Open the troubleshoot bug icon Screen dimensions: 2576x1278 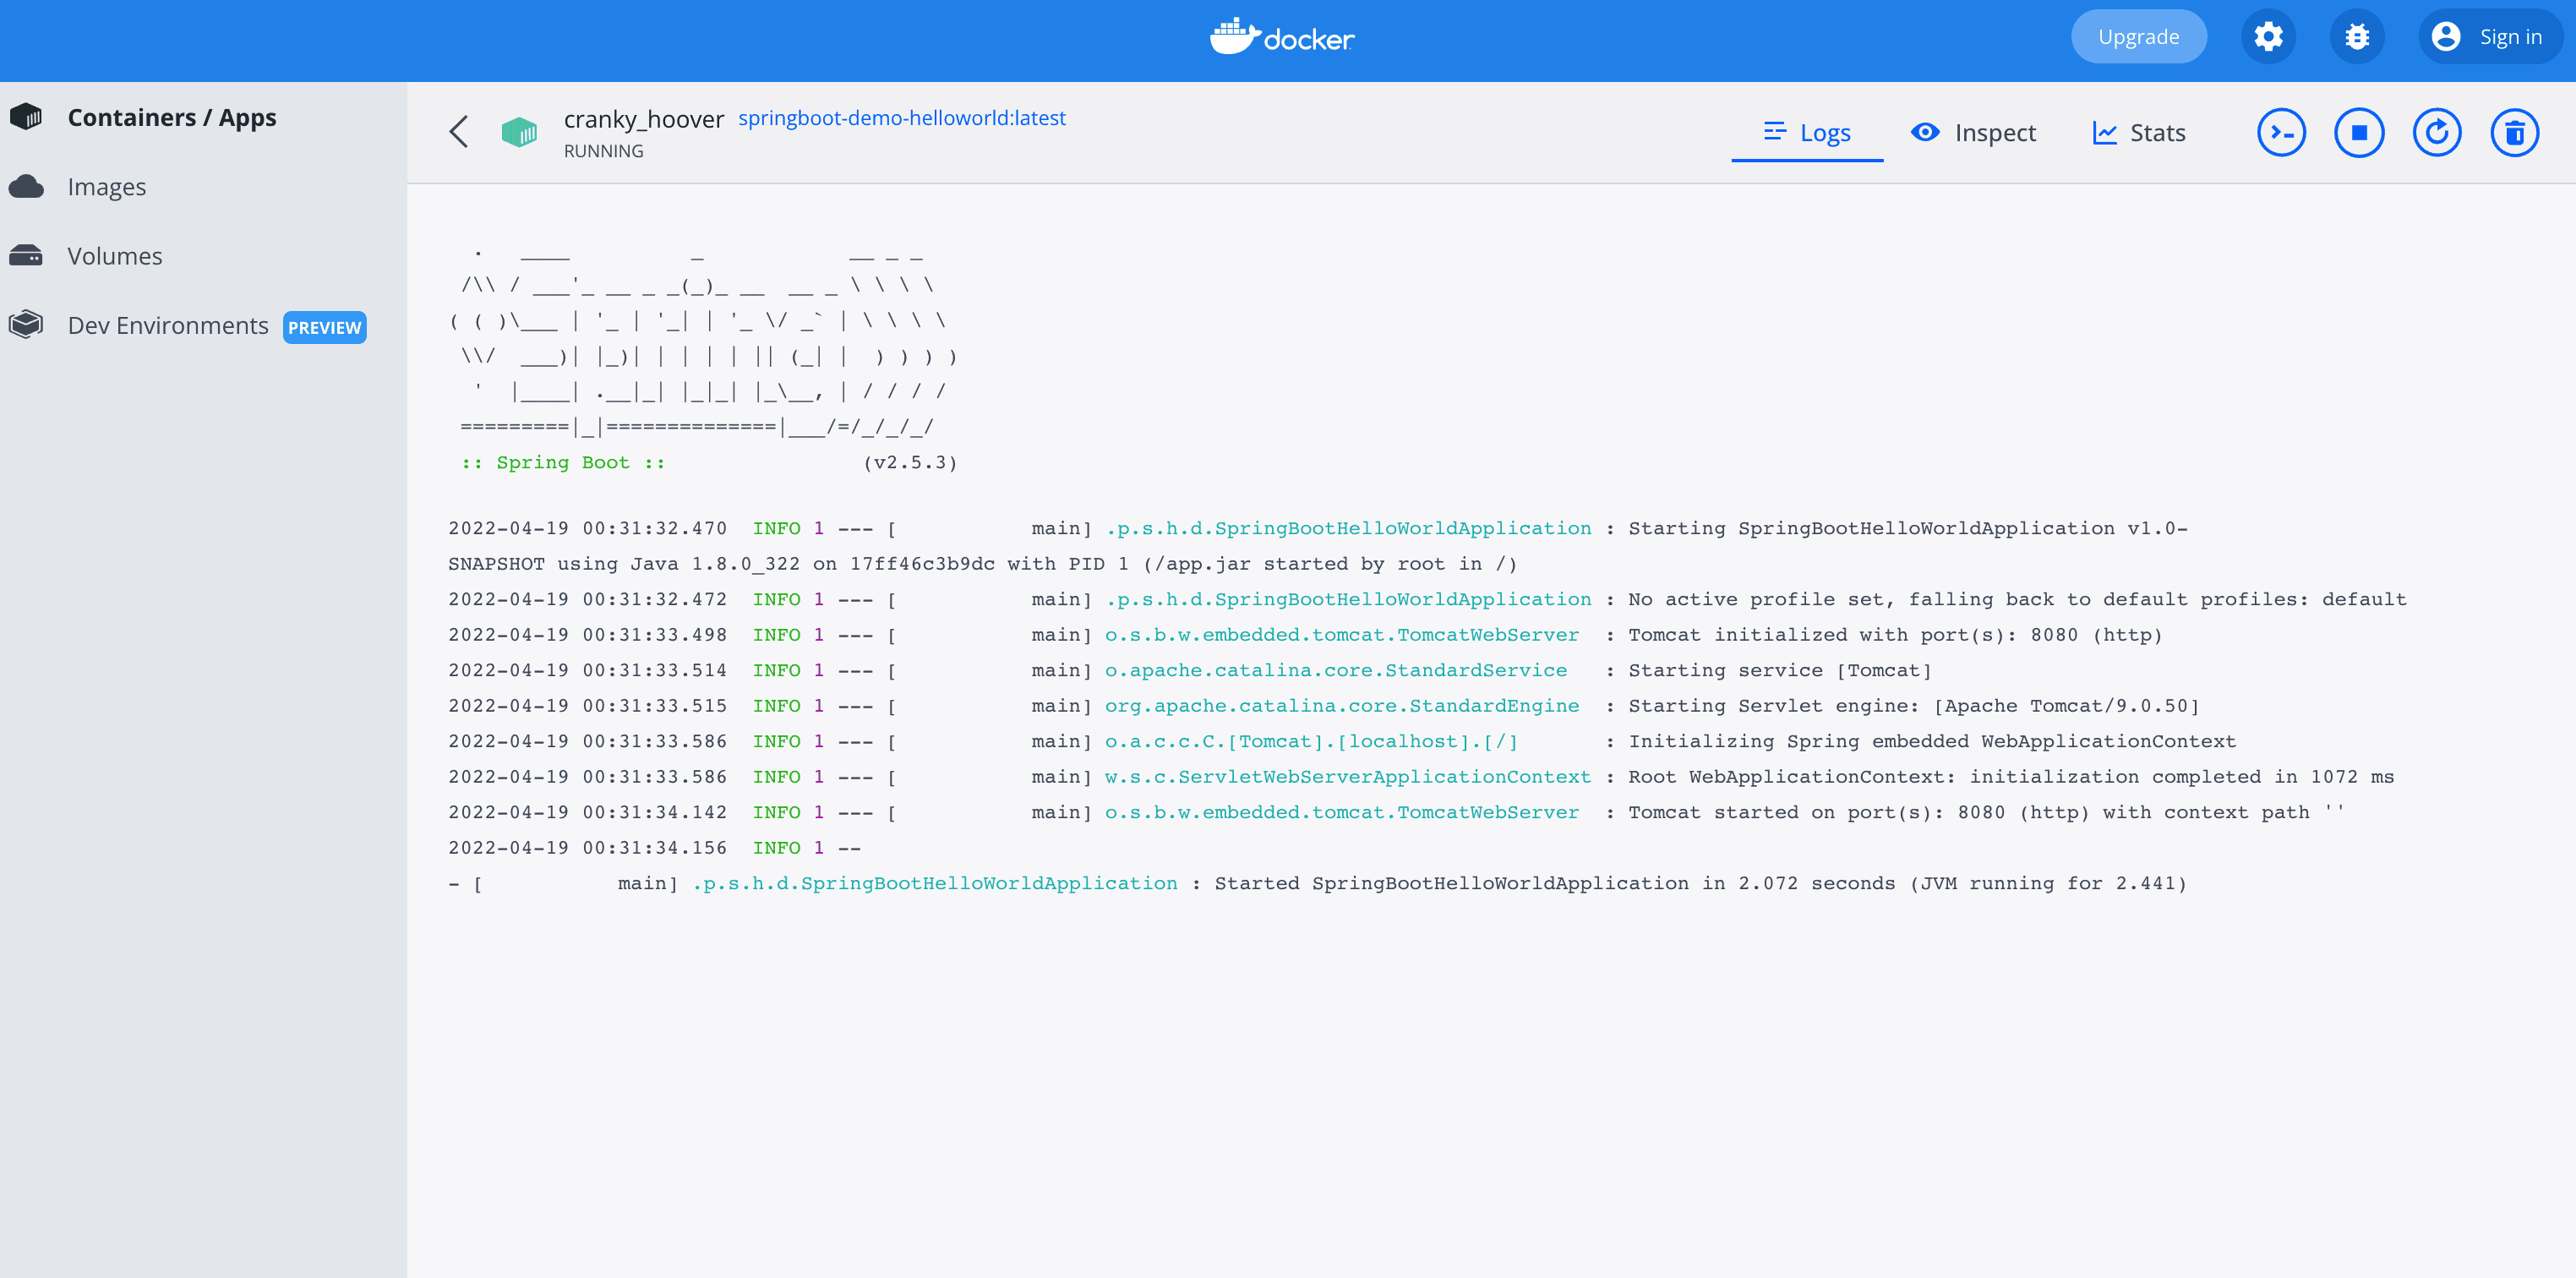(2357, 37)
